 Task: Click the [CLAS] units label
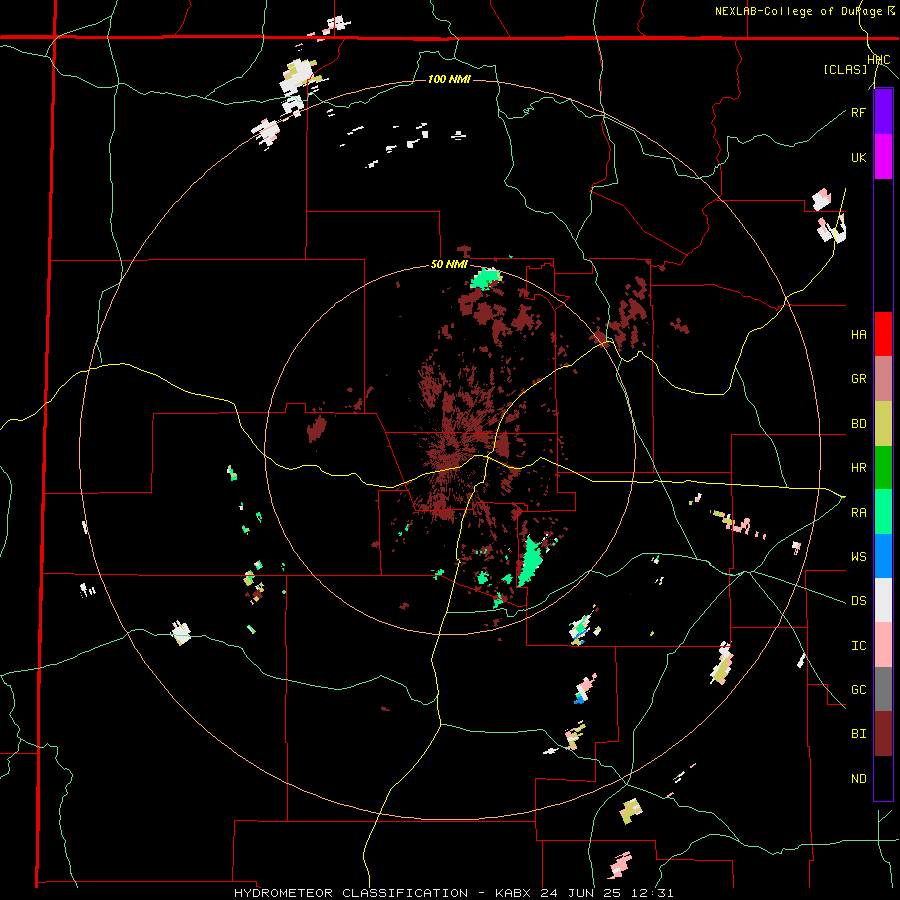(845, 70)
